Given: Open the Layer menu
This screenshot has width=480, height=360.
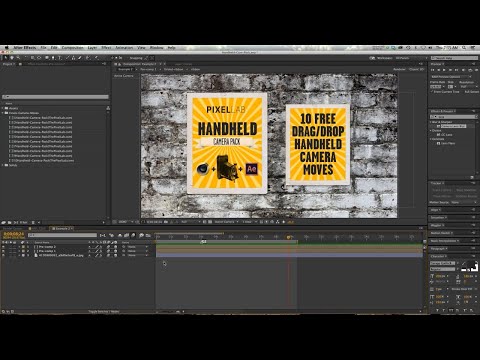Looking at the screenshot, I should click(x=92, y=48).
